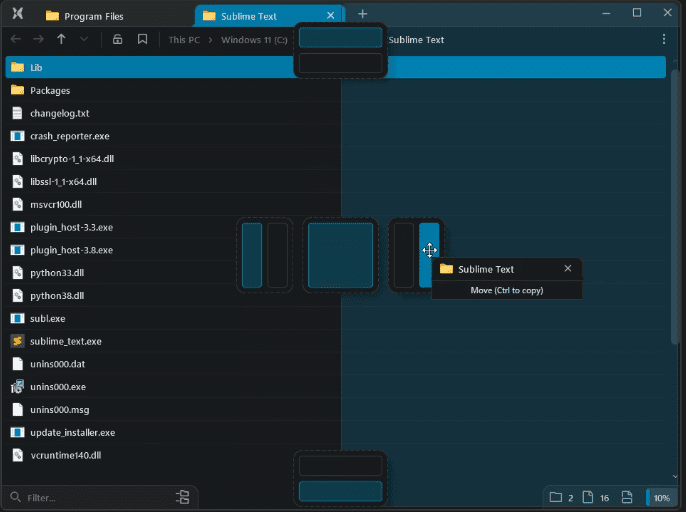
Task: Click the sublime_text.exe file icon
Action: 18,341
